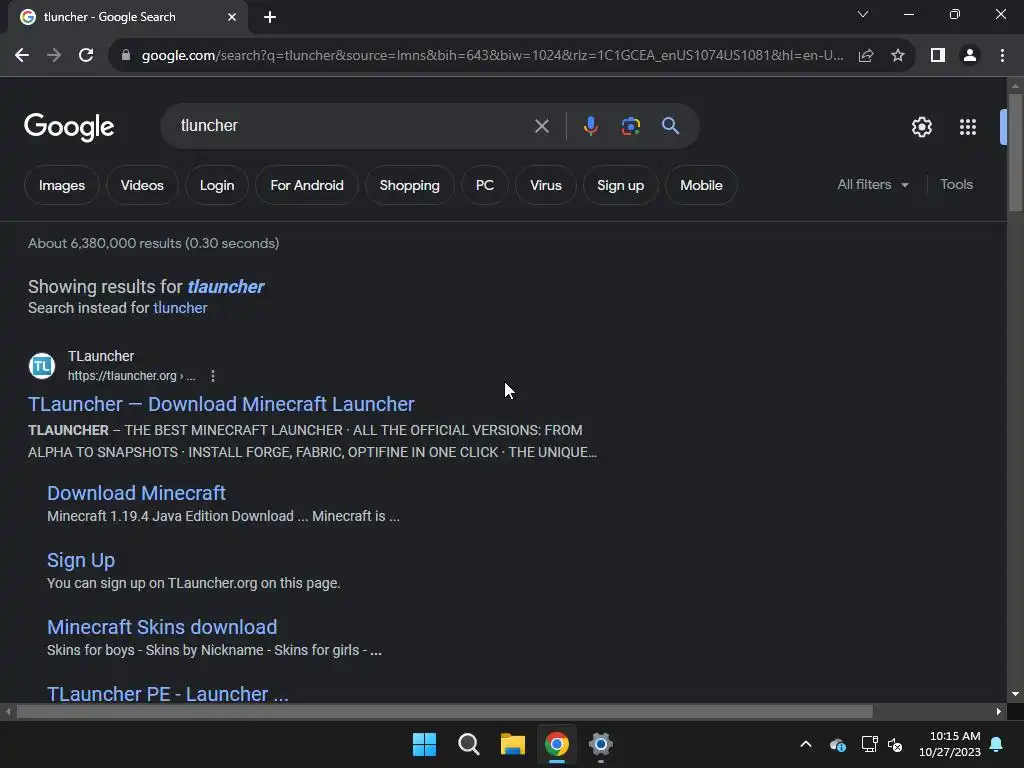This screenshot has height=768, width=1024.
Task: Open the notification bell
Action: [997, 744]
